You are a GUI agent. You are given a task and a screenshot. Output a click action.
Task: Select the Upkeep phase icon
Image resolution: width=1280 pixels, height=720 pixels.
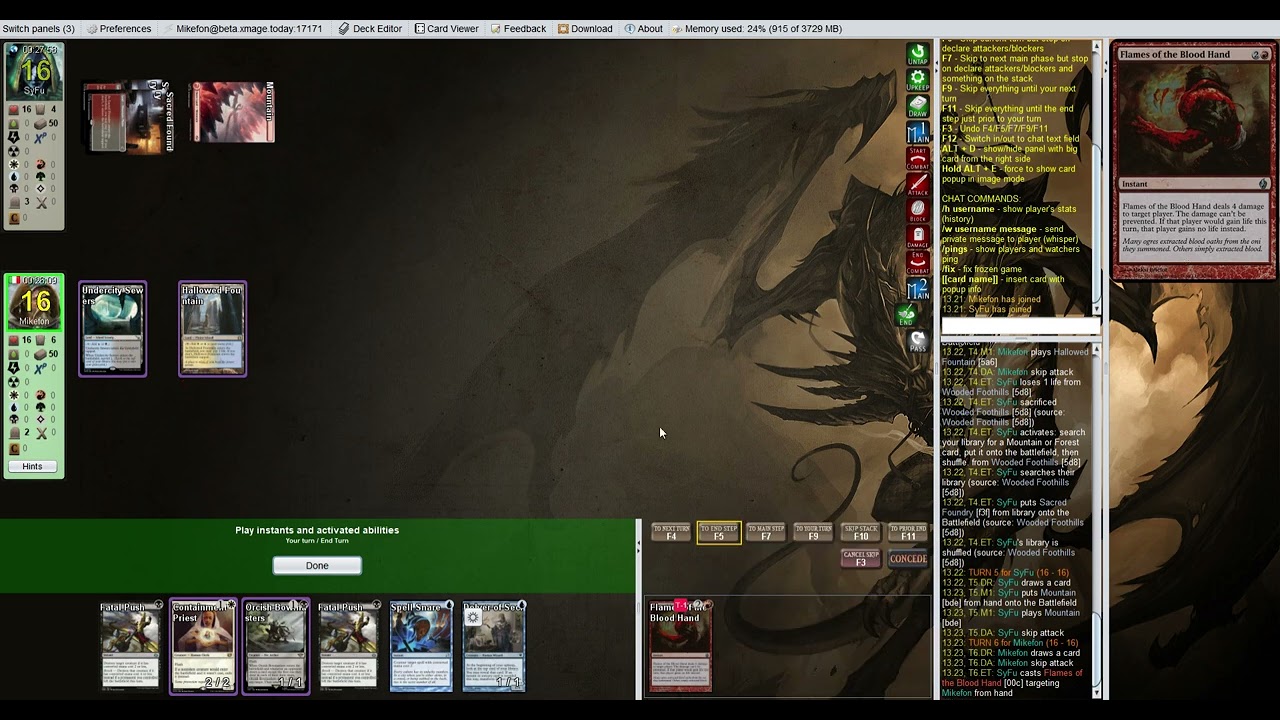pos(917,80)
